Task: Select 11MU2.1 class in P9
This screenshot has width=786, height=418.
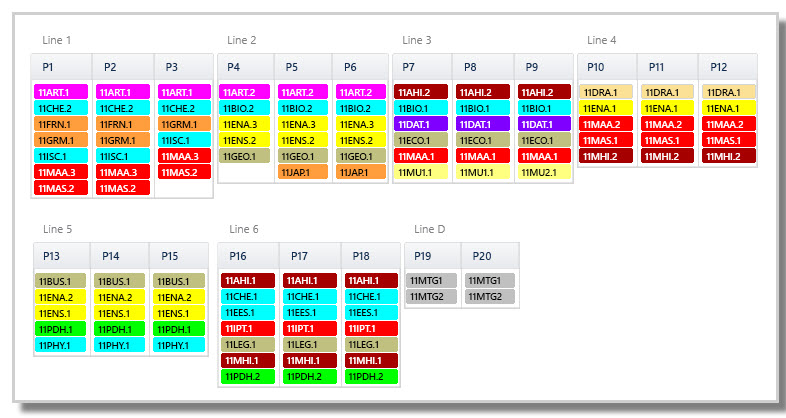Action: [x=544, y=172]
